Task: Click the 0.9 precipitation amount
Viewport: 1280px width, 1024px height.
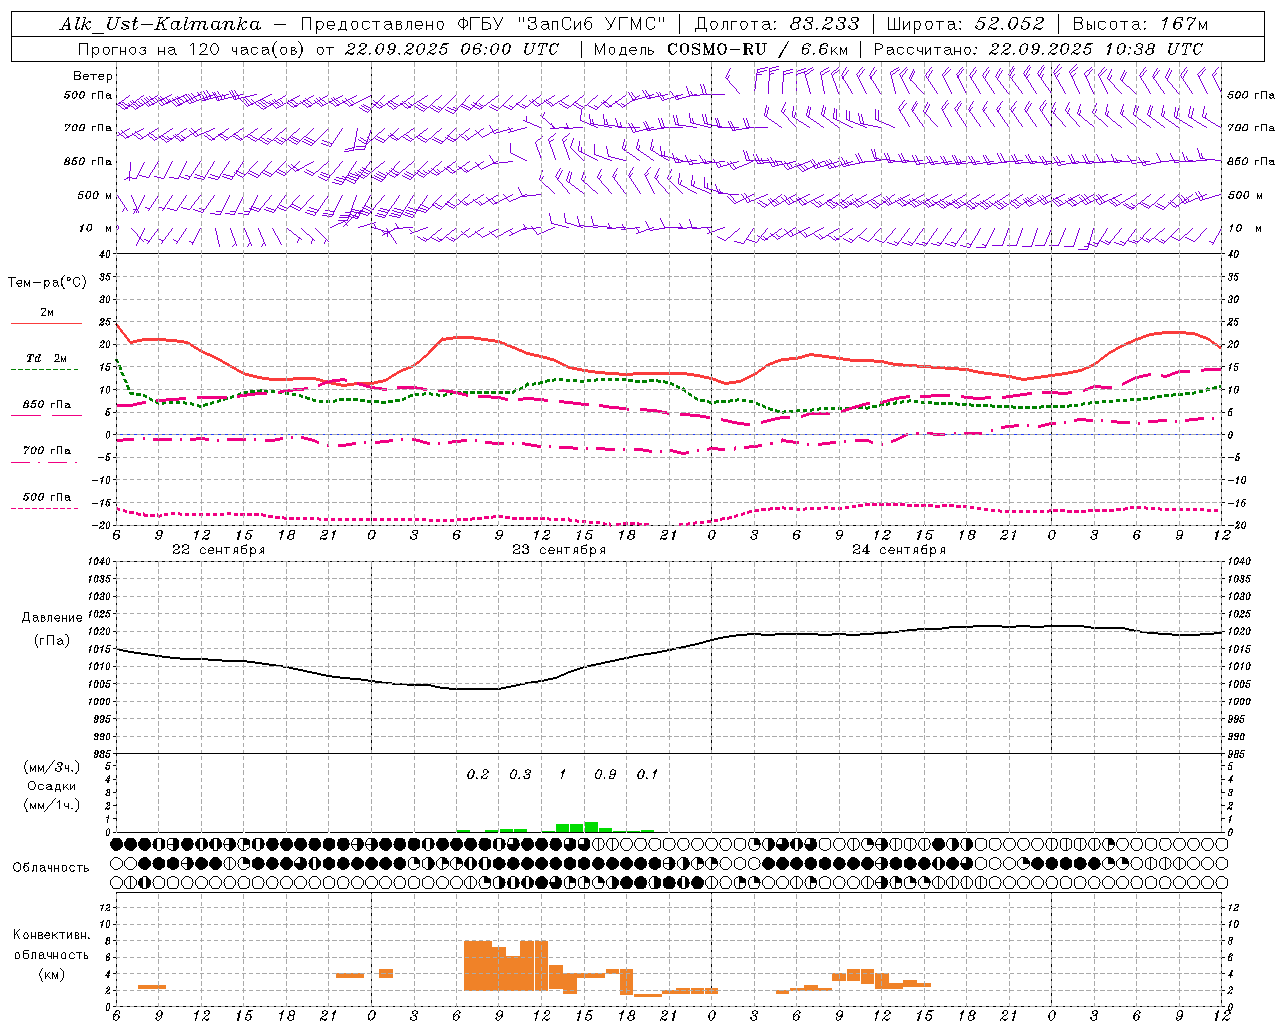Action: point(605,775)
